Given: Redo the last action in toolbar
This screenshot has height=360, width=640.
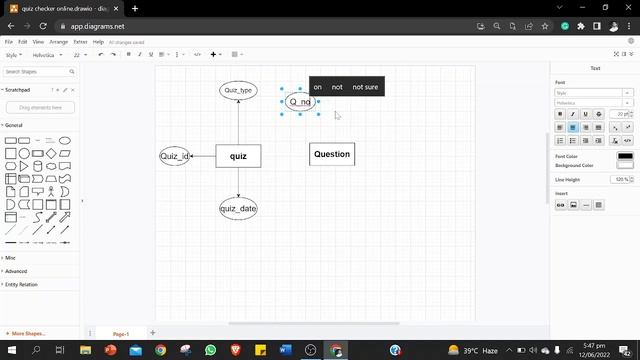Looking at the screenshot, I should 113,55.
